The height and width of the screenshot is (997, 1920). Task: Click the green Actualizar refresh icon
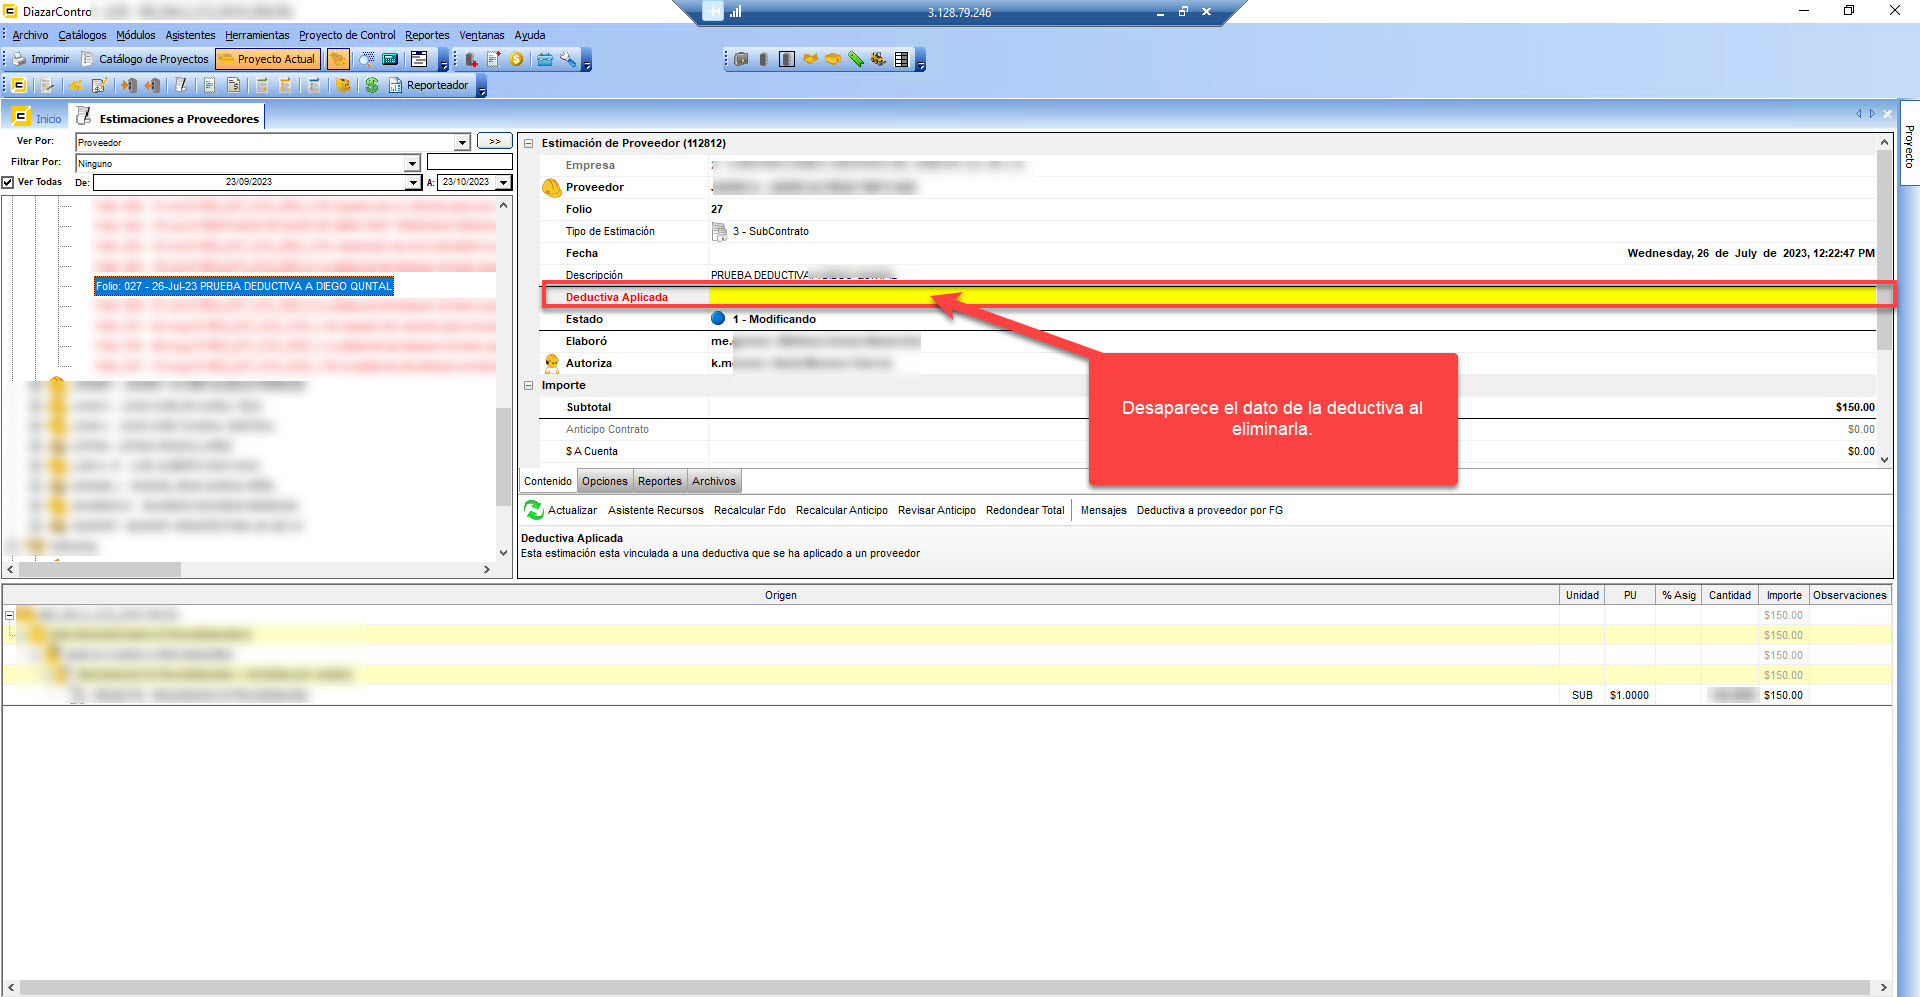click(x=534, y=511)
